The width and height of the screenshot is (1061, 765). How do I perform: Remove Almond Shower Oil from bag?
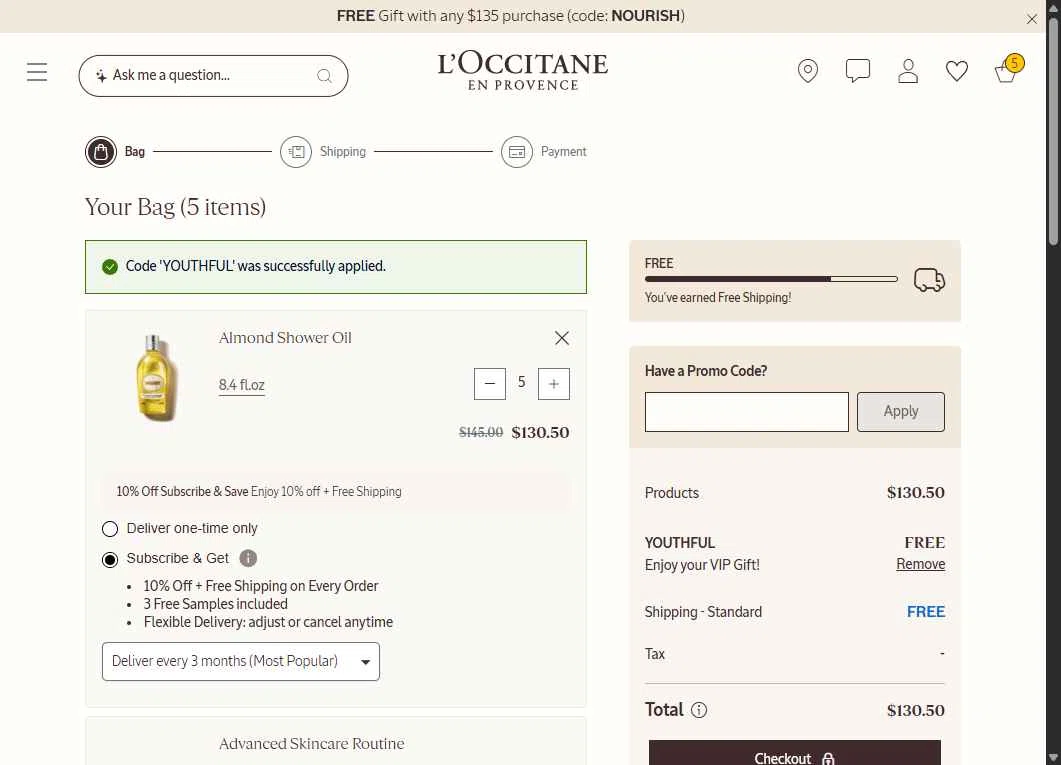click(562, 338)
